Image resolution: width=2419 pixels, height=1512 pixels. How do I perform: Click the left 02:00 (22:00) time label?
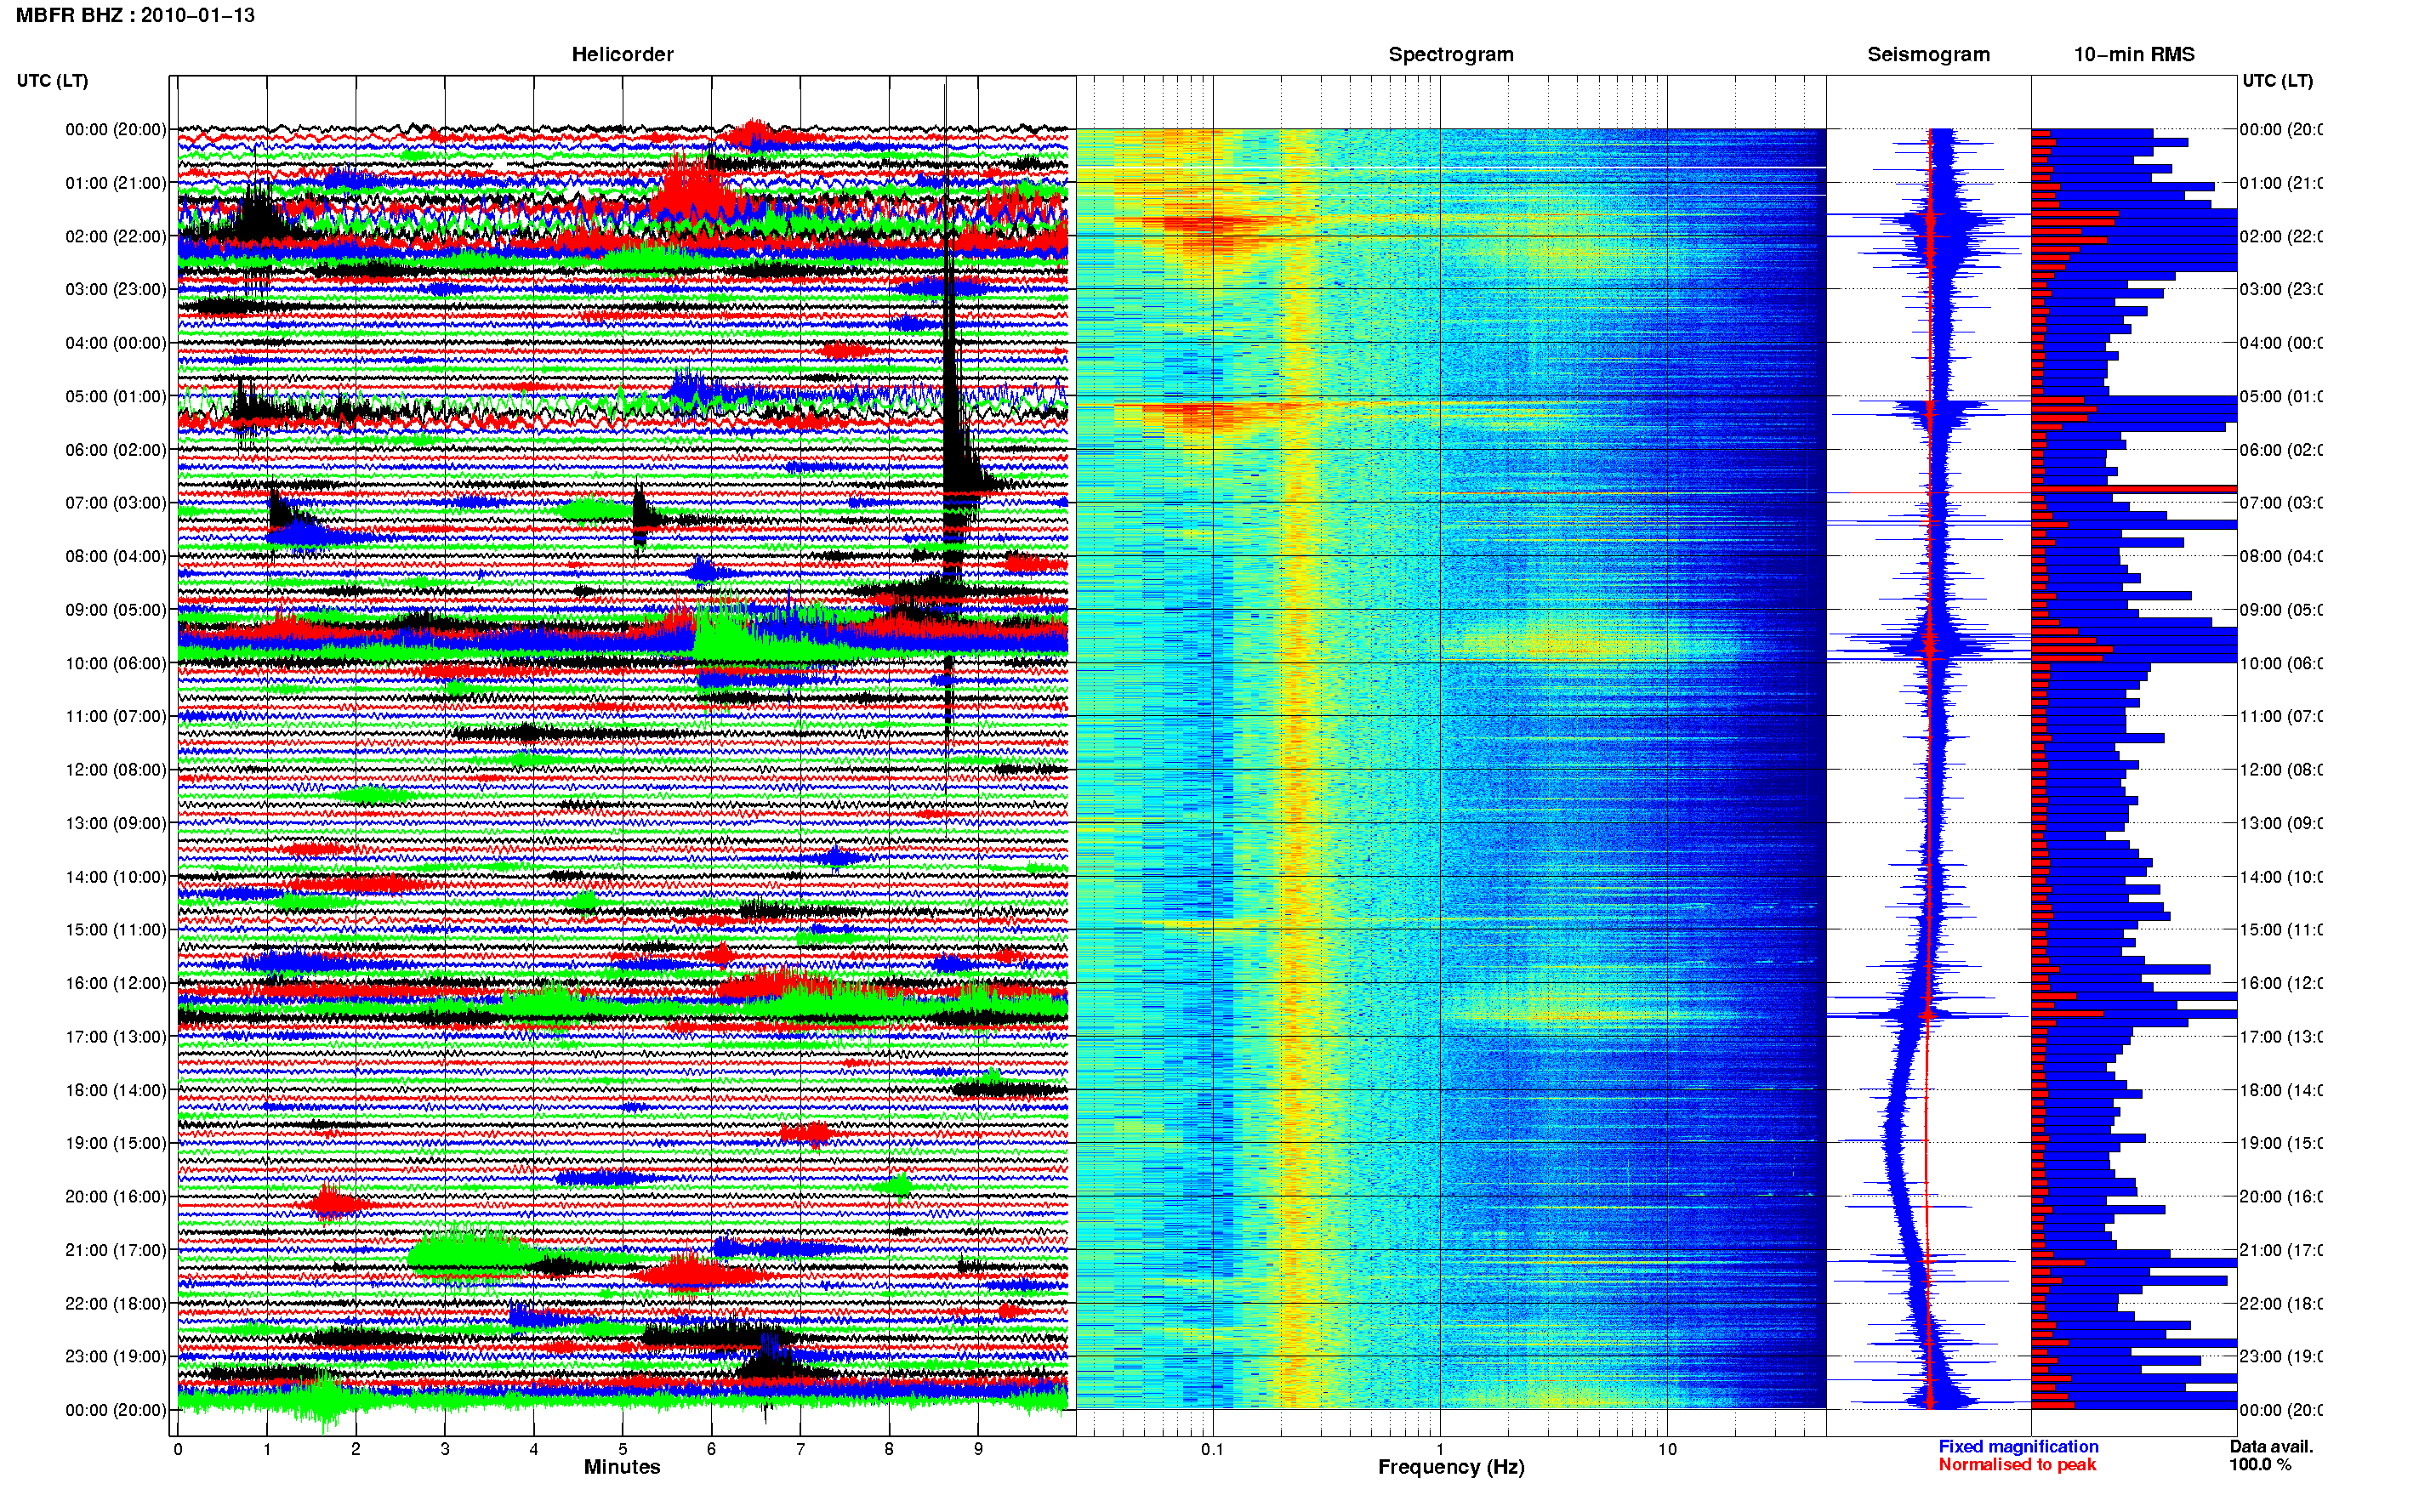click(x=116, y=236)
